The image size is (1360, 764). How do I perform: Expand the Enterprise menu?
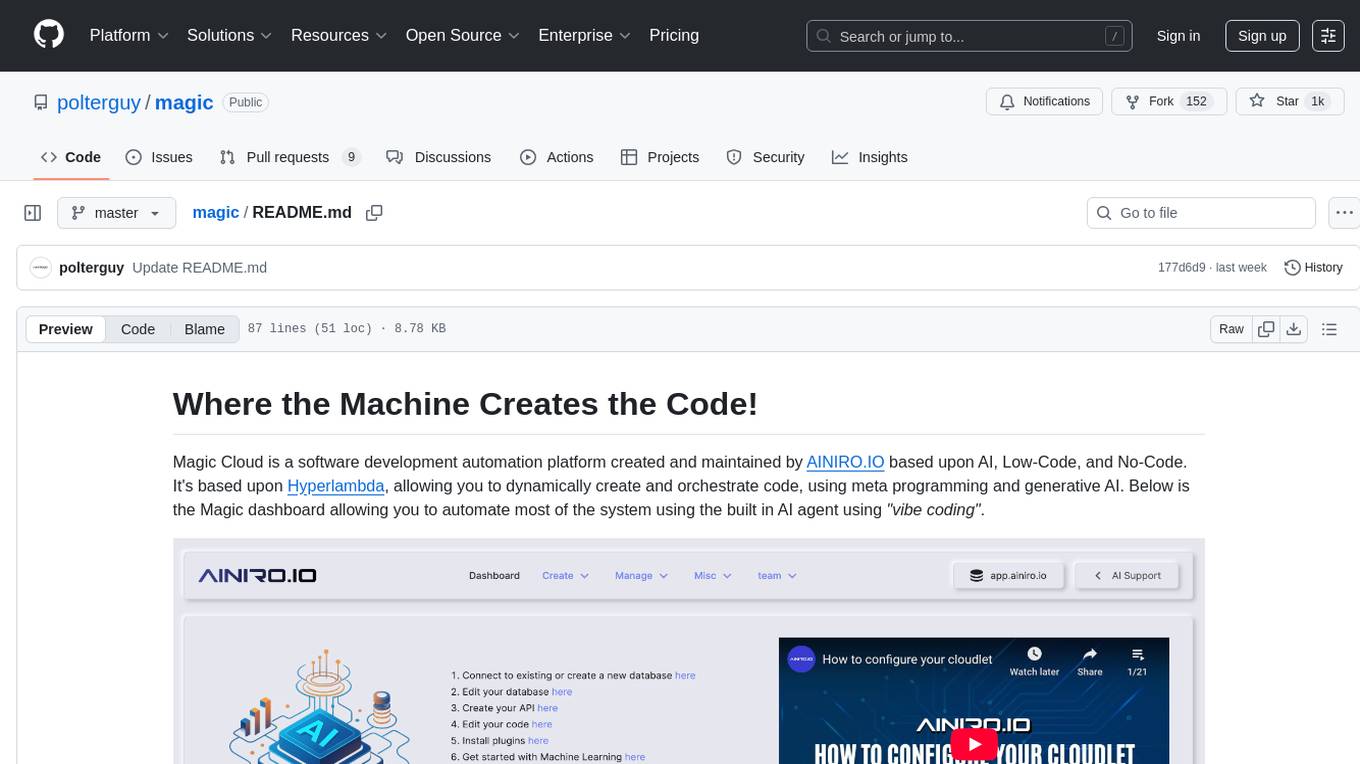(585, 35)
